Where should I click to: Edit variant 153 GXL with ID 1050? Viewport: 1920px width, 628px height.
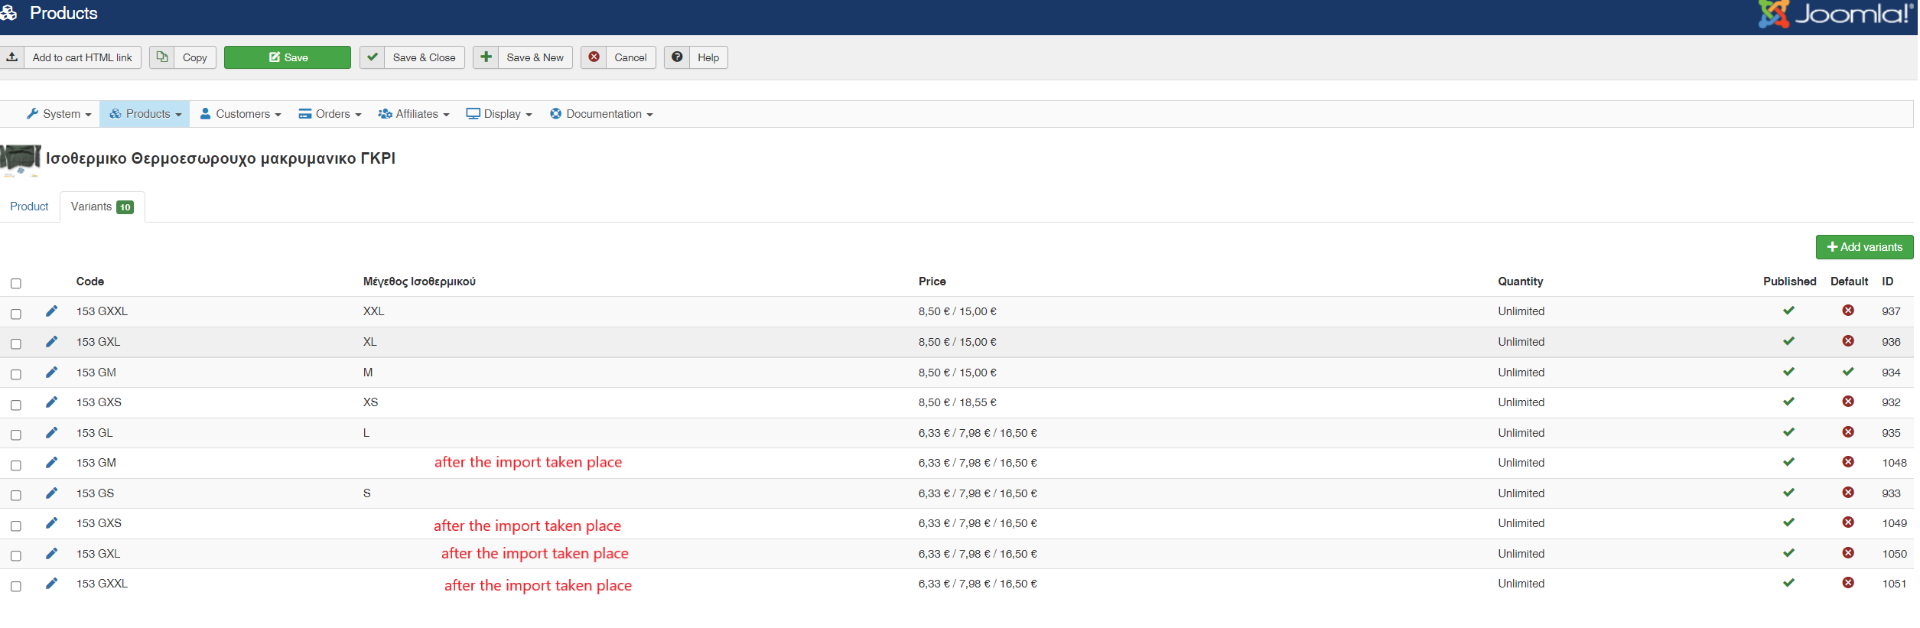(x=52, y=553)
